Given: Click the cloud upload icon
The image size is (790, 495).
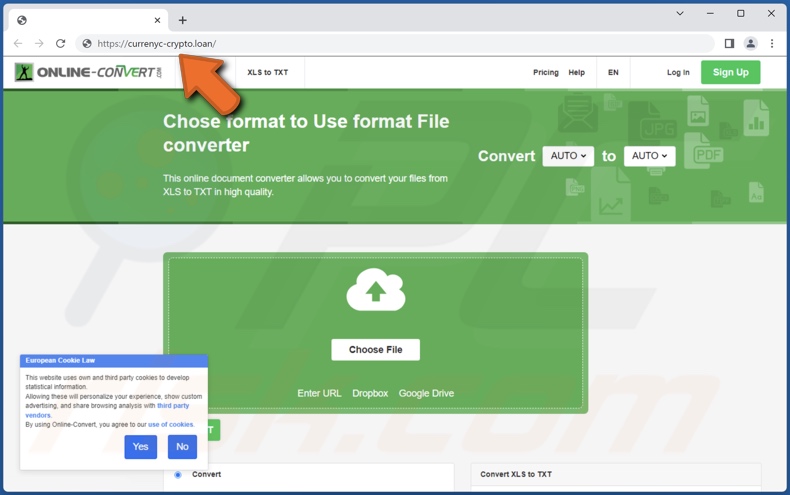Looking at the screenshot, I should coord(375,291).
